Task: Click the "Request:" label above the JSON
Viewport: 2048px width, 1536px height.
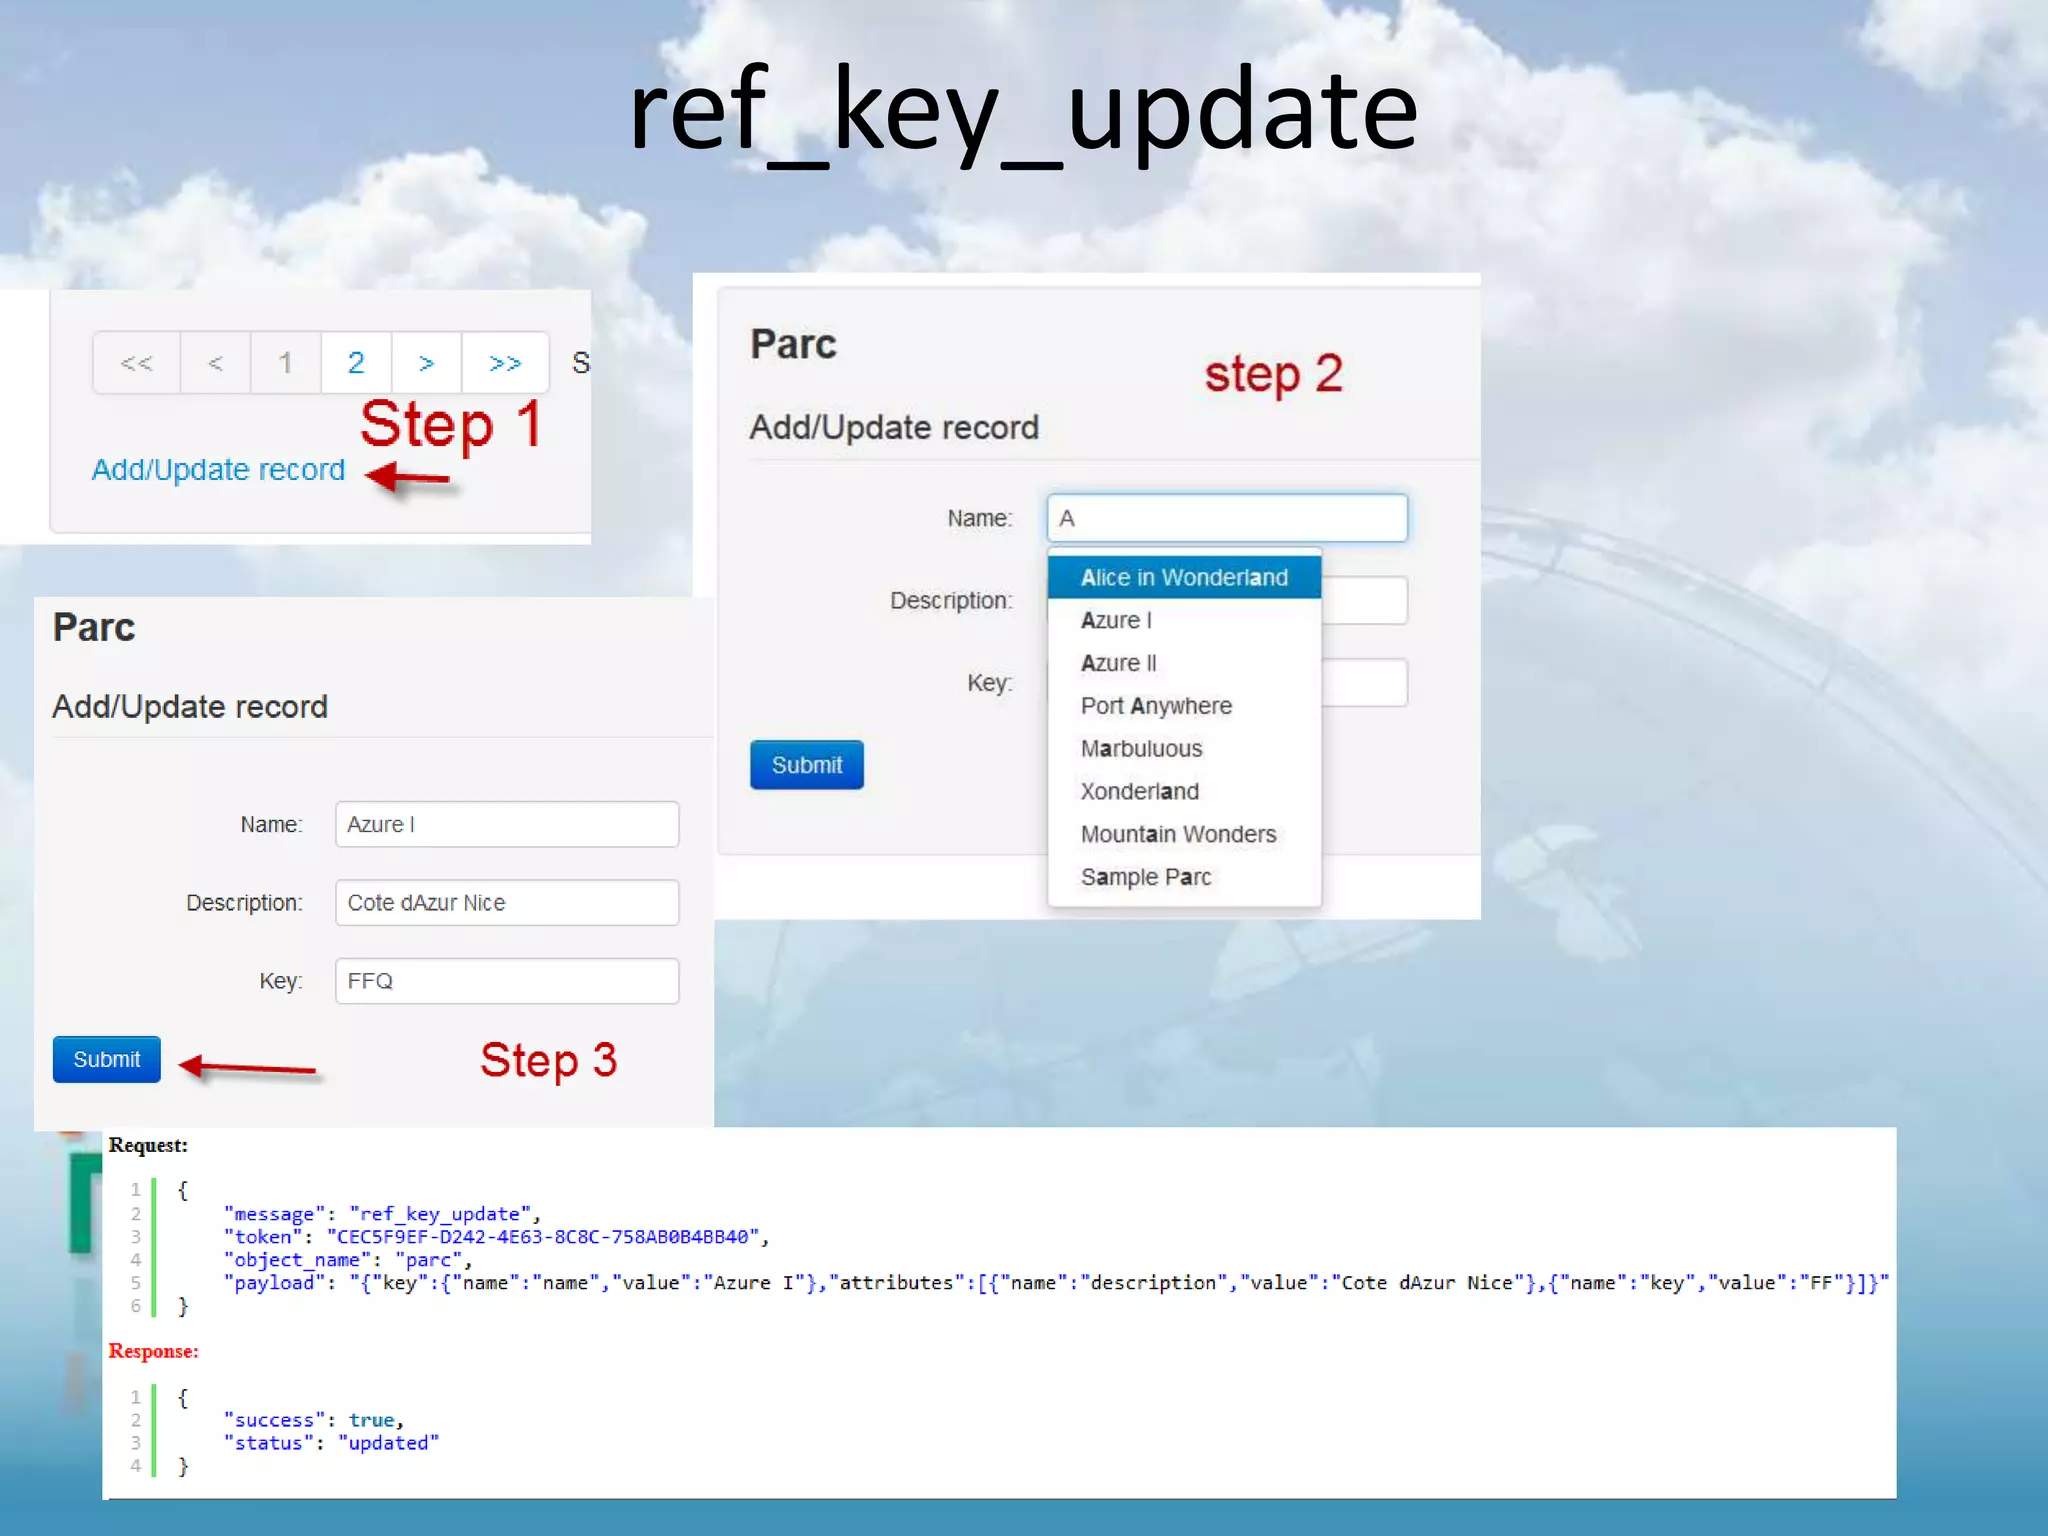Action: 148,1145
